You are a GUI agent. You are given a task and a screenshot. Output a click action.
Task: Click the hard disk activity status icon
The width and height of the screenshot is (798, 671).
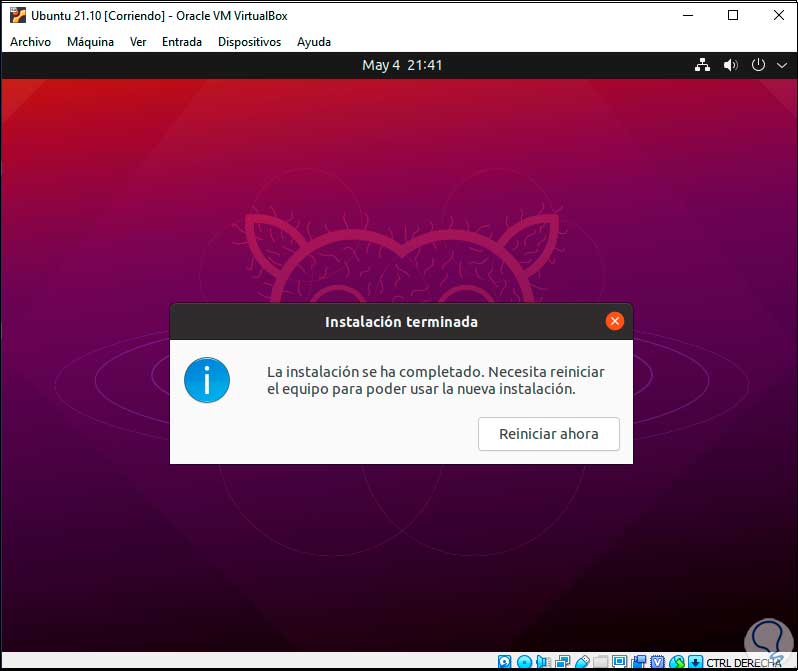coord(504,661)
